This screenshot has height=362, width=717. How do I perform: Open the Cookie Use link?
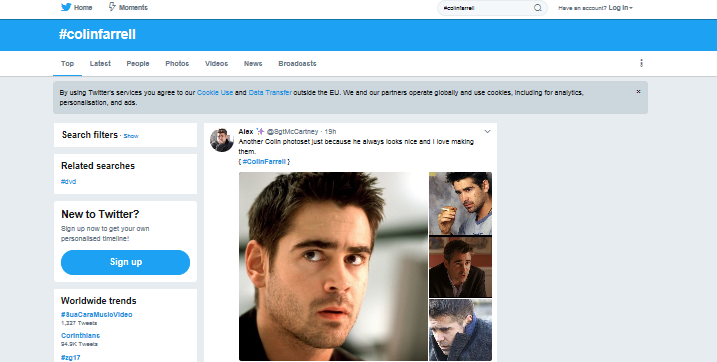[x=215, y=92]
